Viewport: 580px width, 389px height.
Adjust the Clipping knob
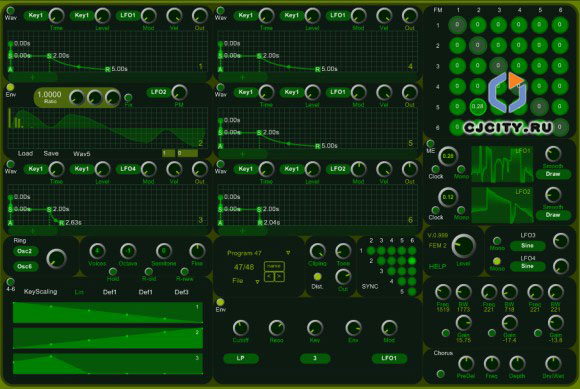pyautogui.click(x=317, y=251)
